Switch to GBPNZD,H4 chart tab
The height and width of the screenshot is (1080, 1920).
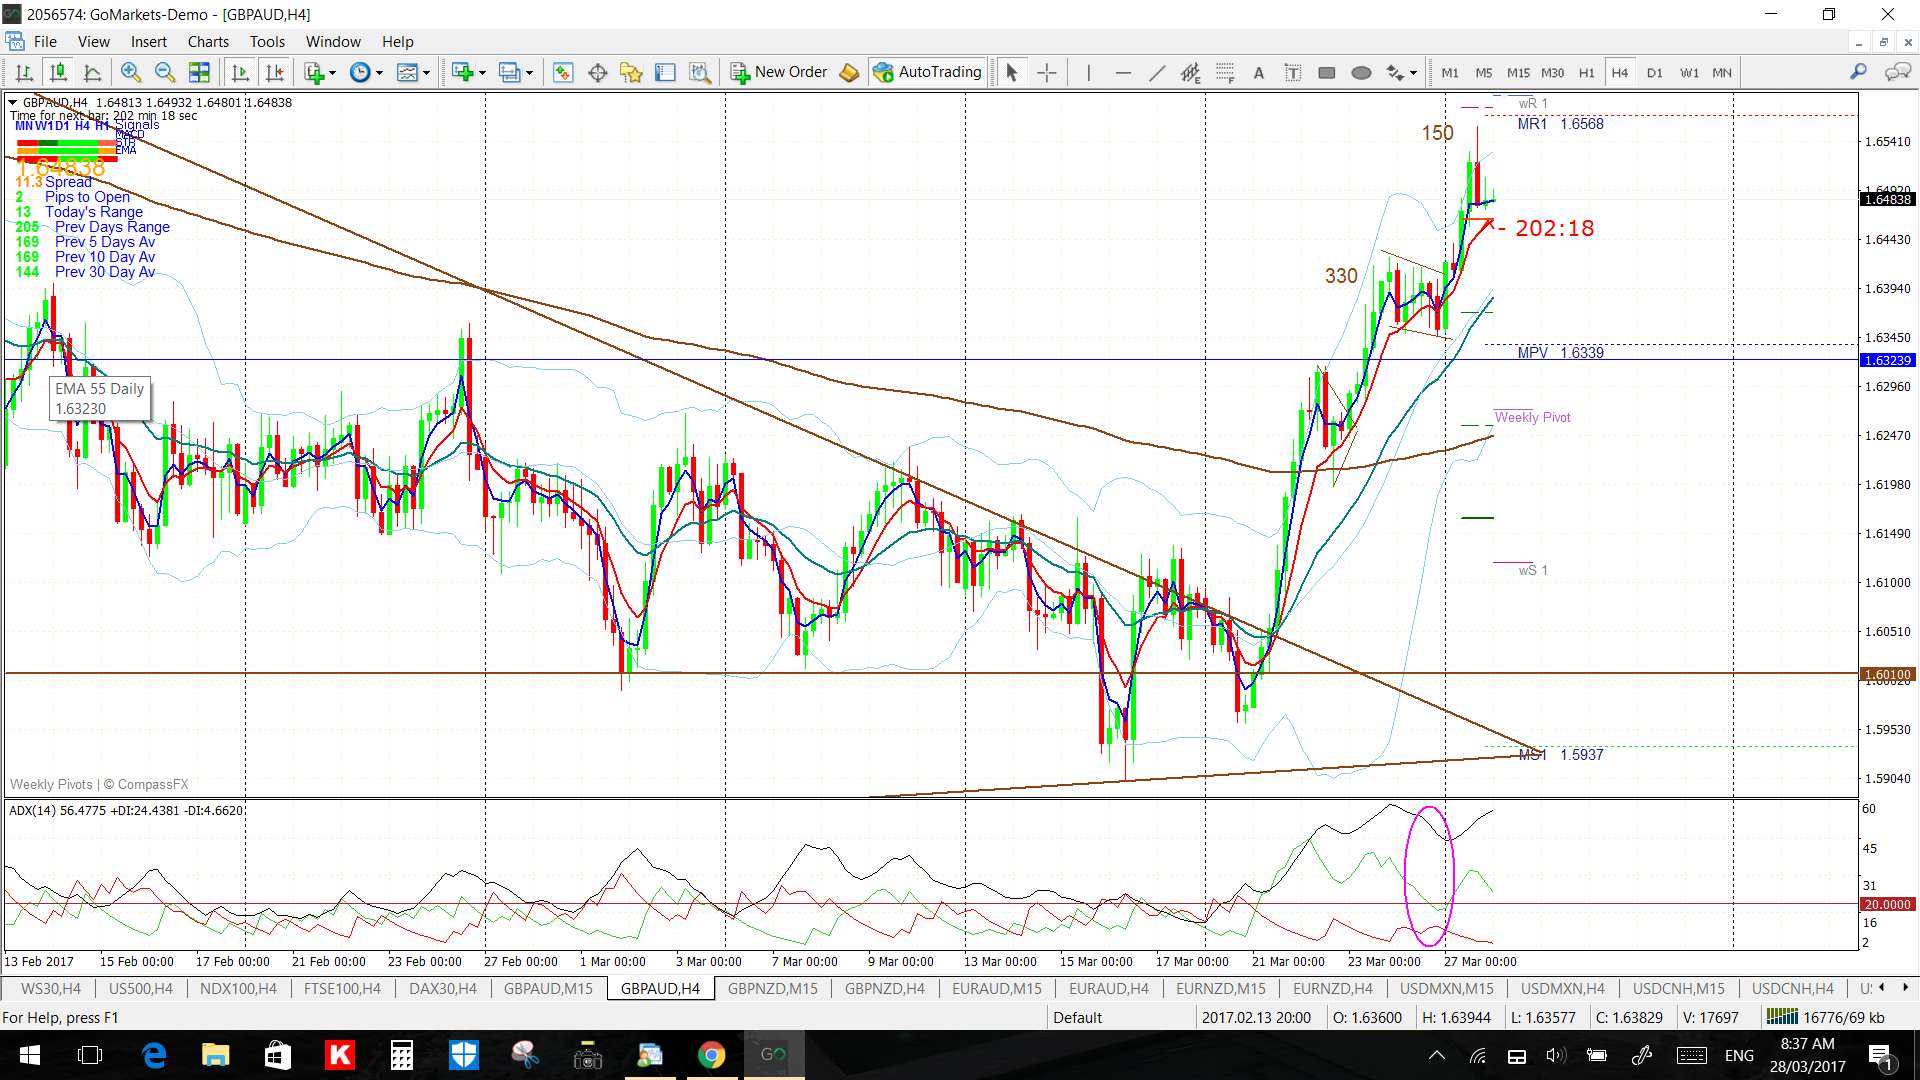tap(885, 988)
